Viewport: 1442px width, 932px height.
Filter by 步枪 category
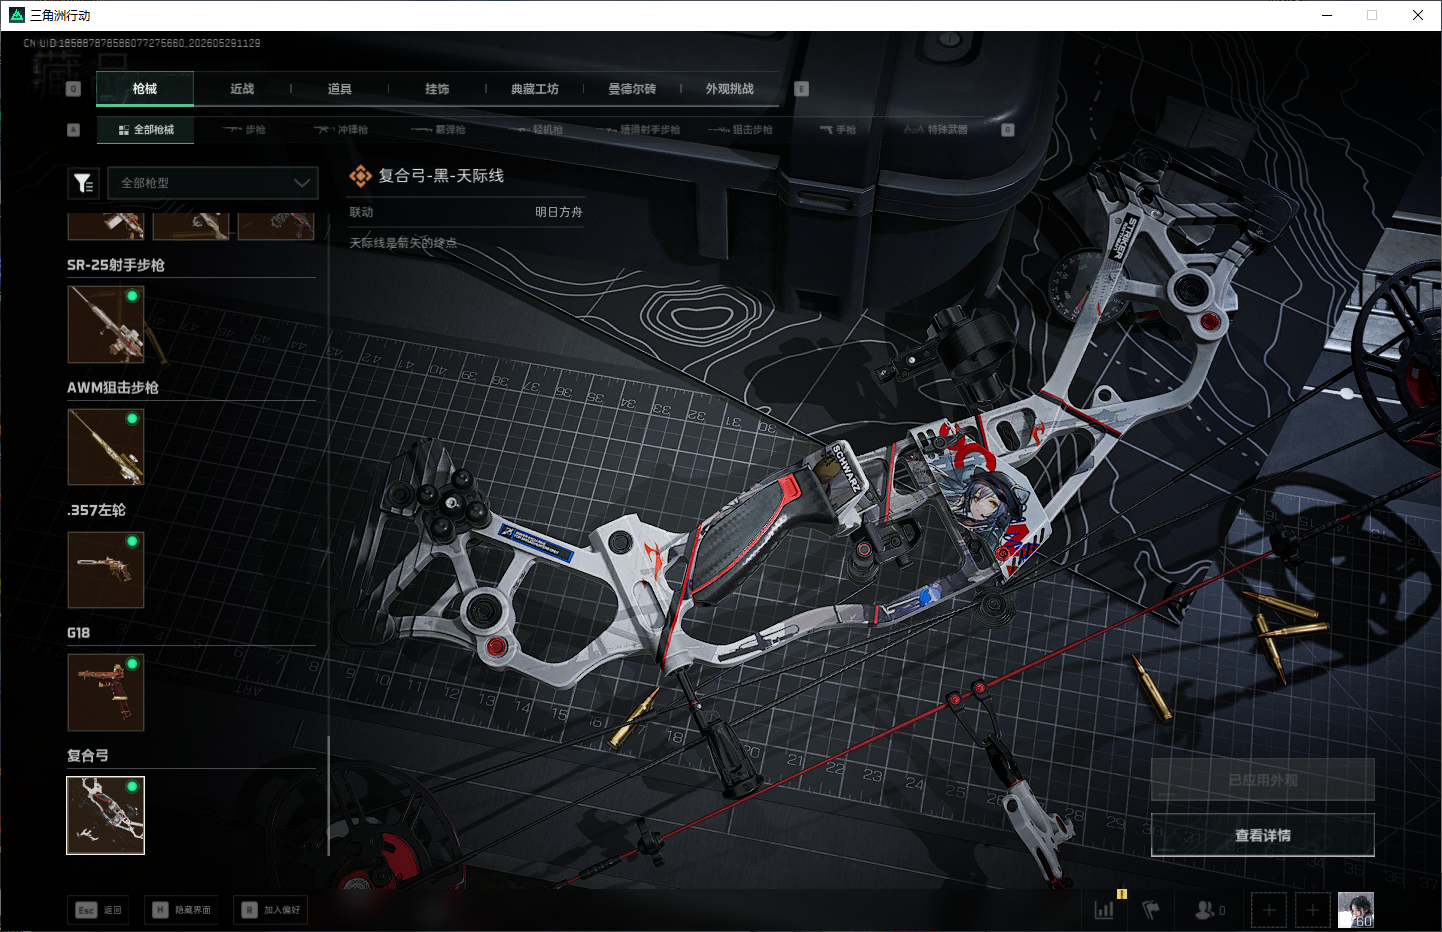pos(244,130)
